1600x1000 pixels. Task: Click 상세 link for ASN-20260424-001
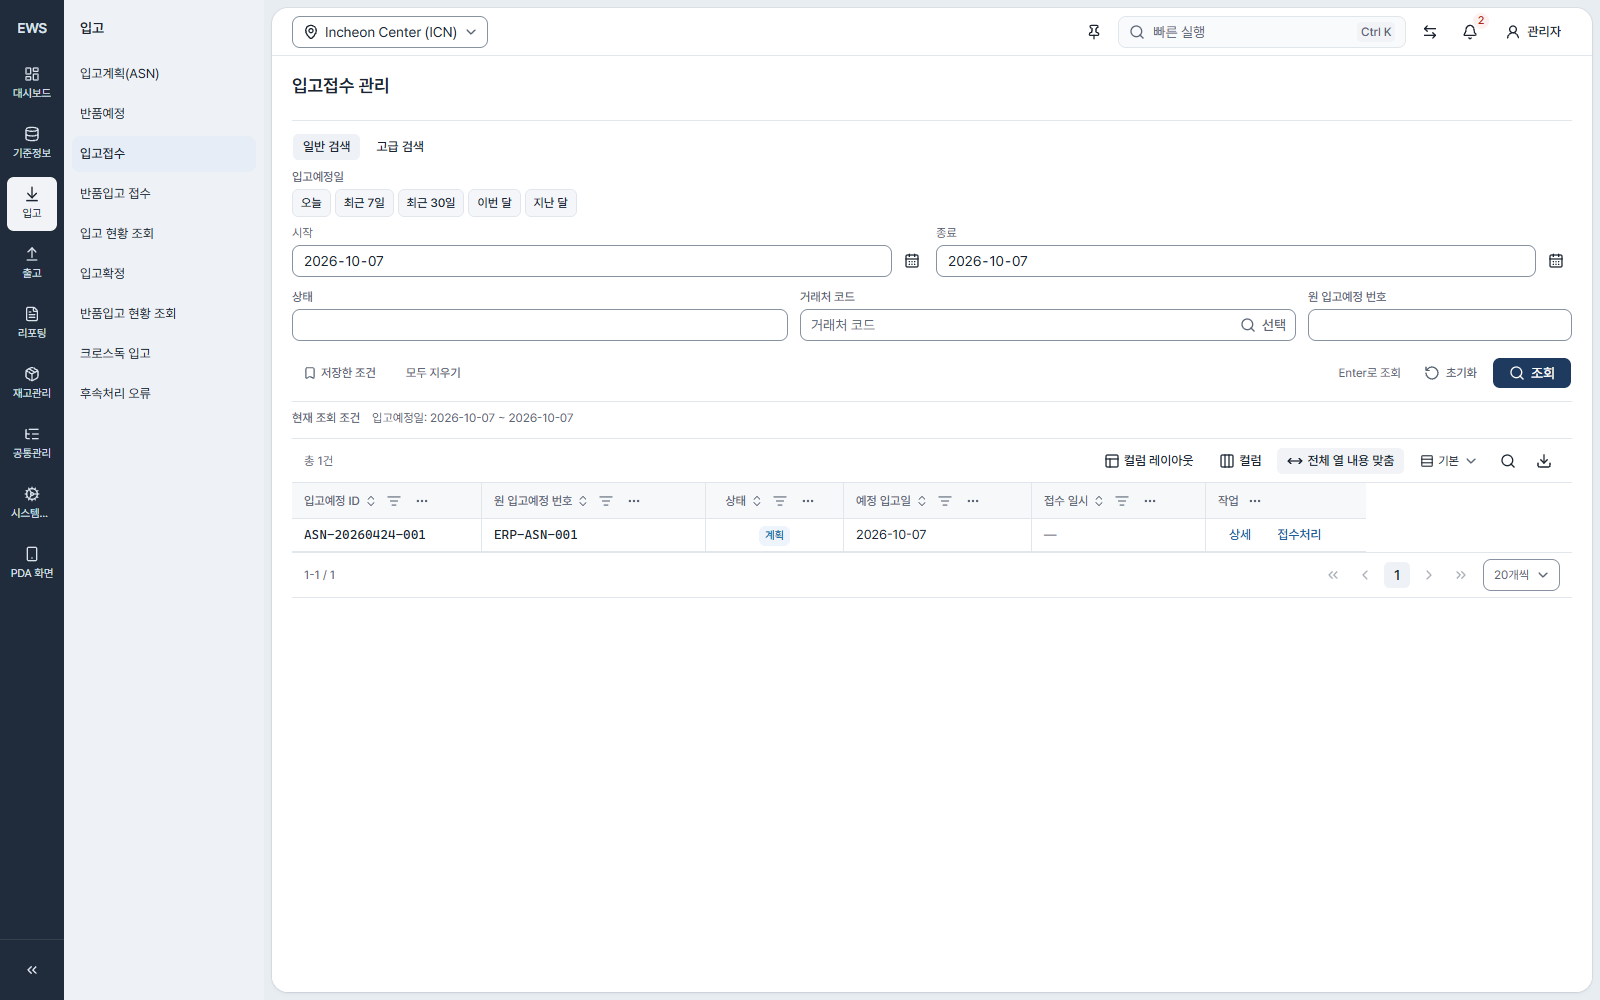(1240, 535)
